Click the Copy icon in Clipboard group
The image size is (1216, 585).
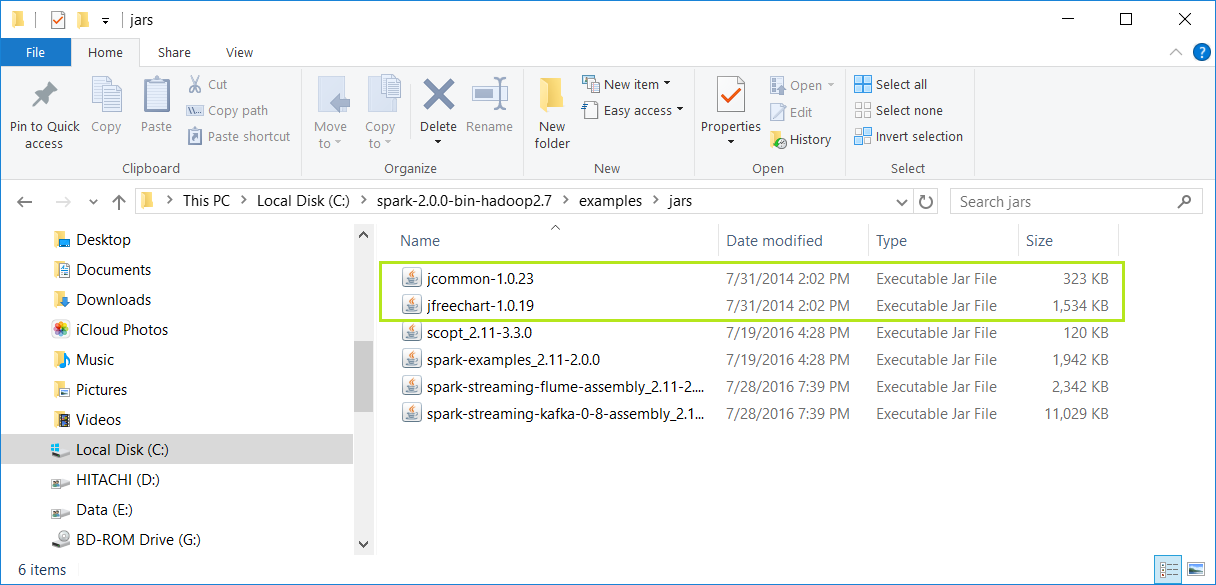(106, 96)
